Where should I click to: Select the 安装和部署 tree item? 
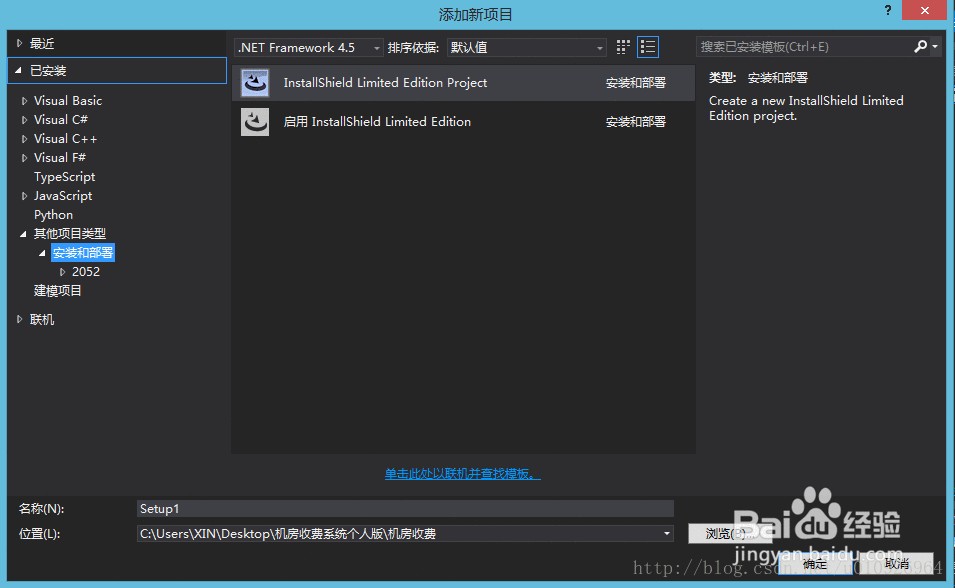click(x=83, y=252)
